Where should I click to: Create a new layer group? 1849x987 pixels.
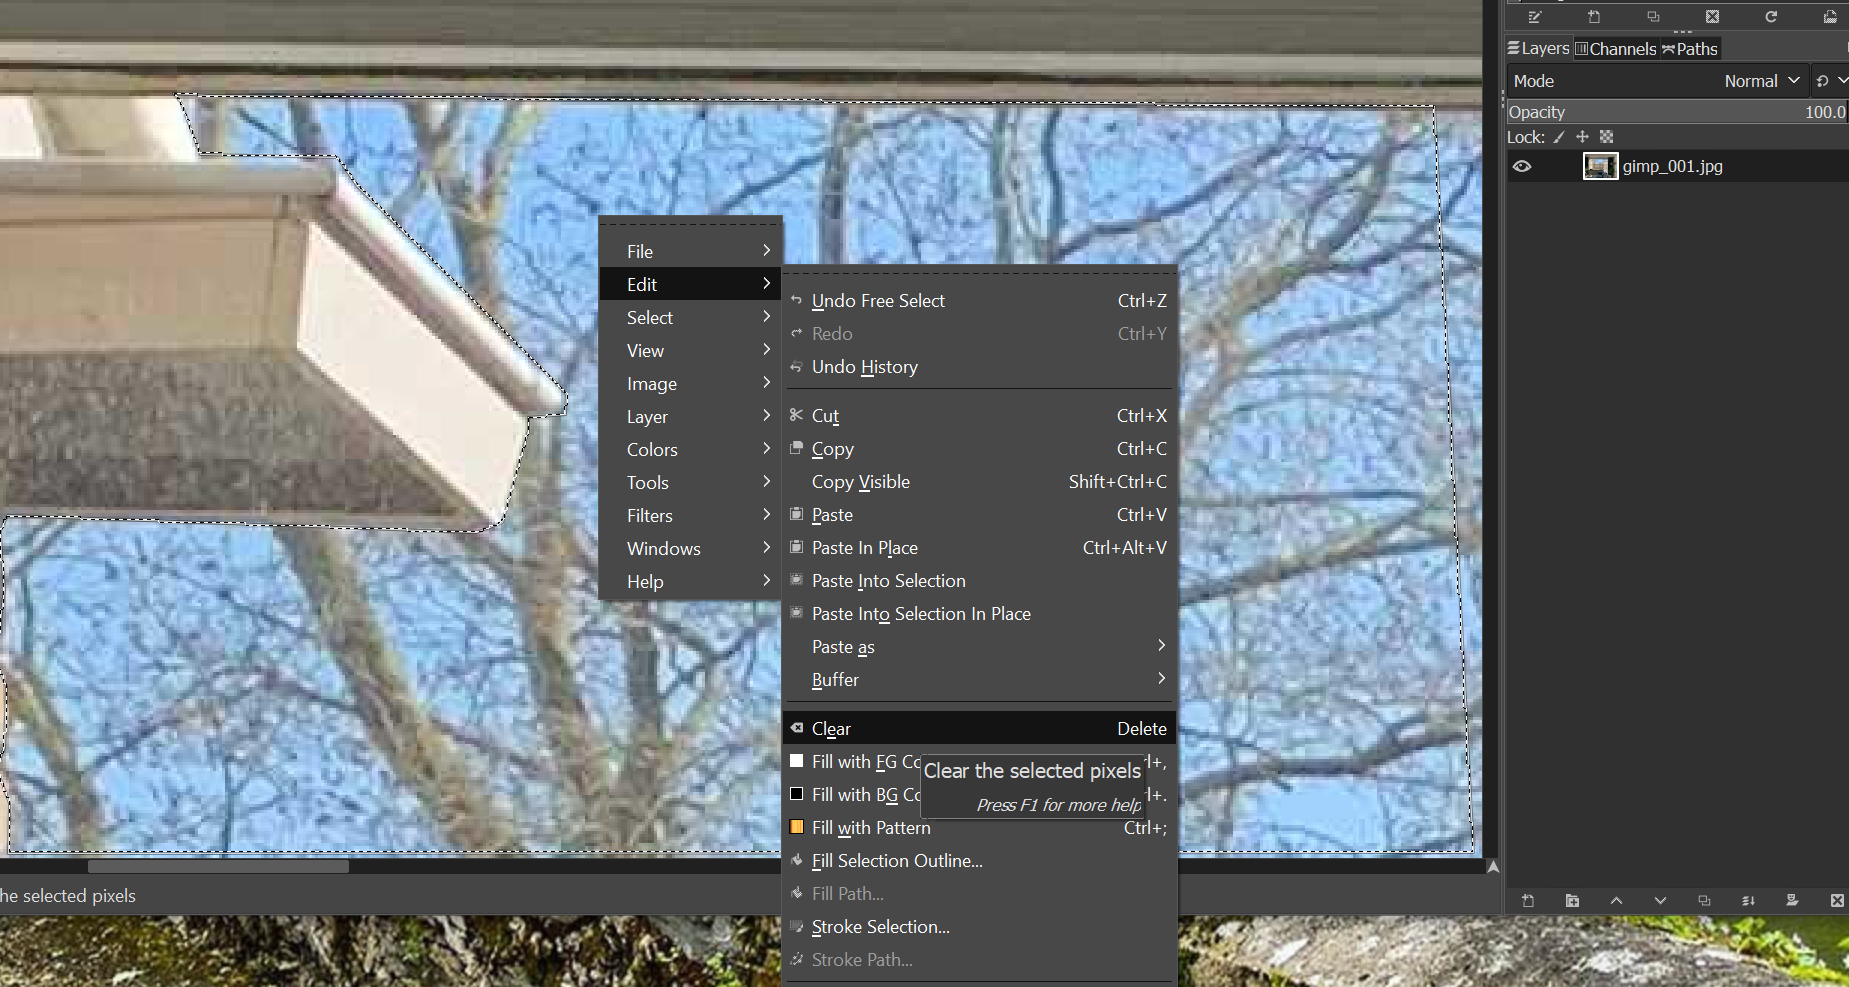point(1573,900)
